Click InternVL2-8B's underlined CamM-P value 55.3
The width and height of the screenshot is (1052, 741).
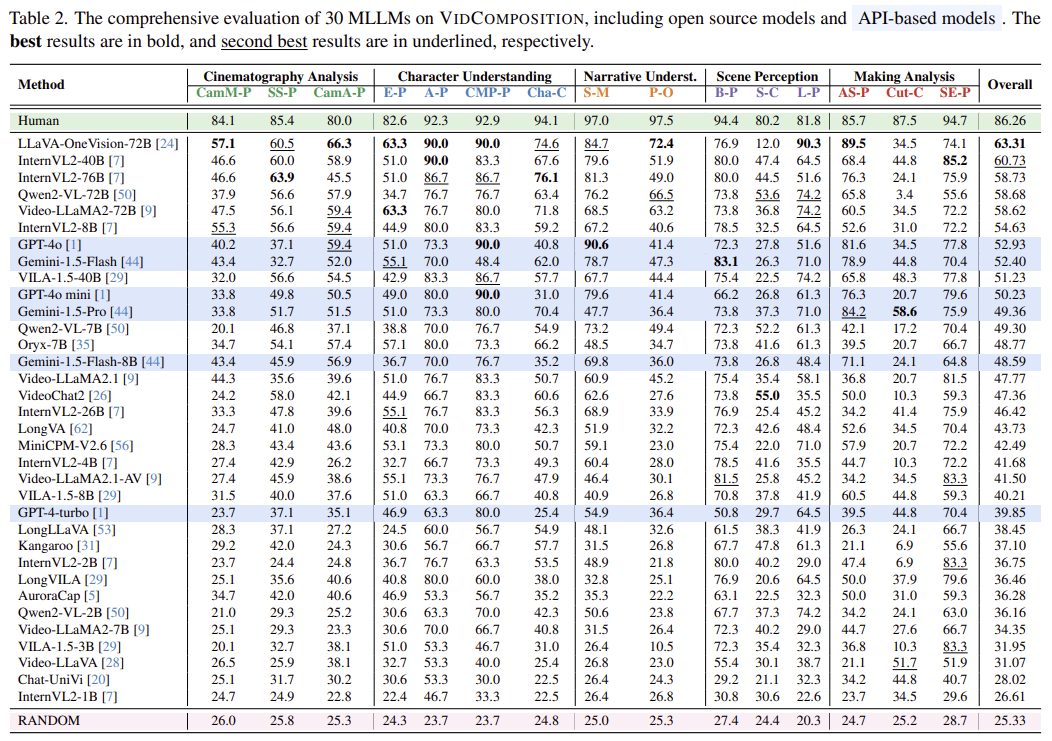[223, 228]
